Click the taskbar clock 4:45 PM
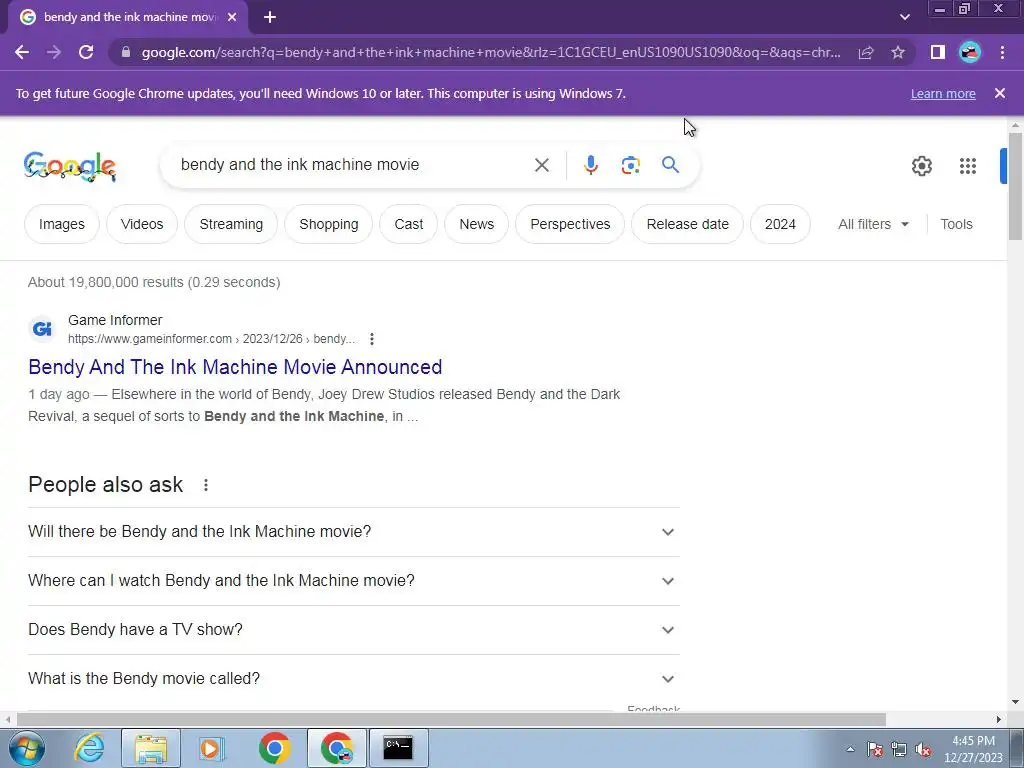This screenshot has width=1024, height=768. coord(973,749)
